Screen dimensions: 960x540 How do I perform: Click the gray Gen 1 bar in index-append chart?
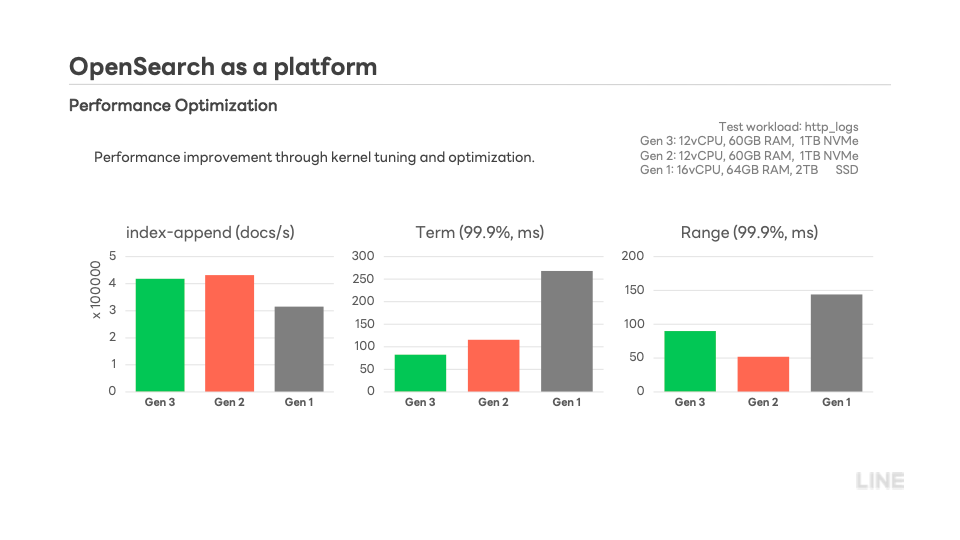click(298, 349)
